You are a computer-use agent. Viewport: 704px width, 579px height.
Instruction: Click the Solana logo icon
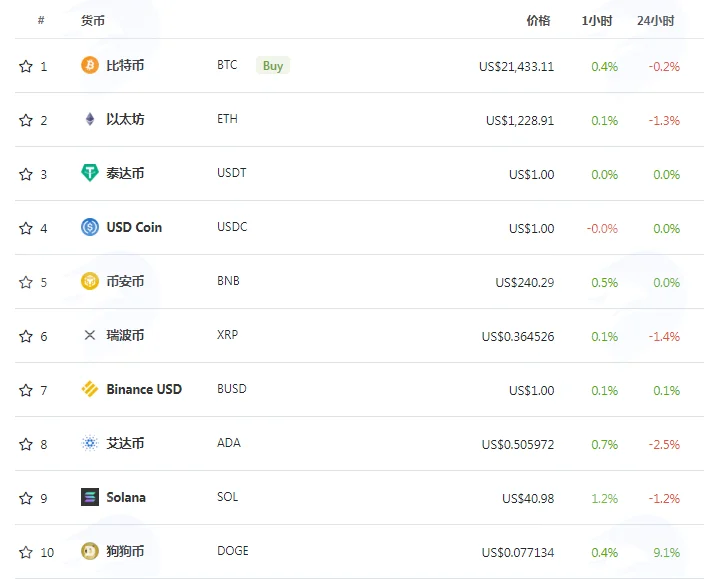tap(90, 497)
